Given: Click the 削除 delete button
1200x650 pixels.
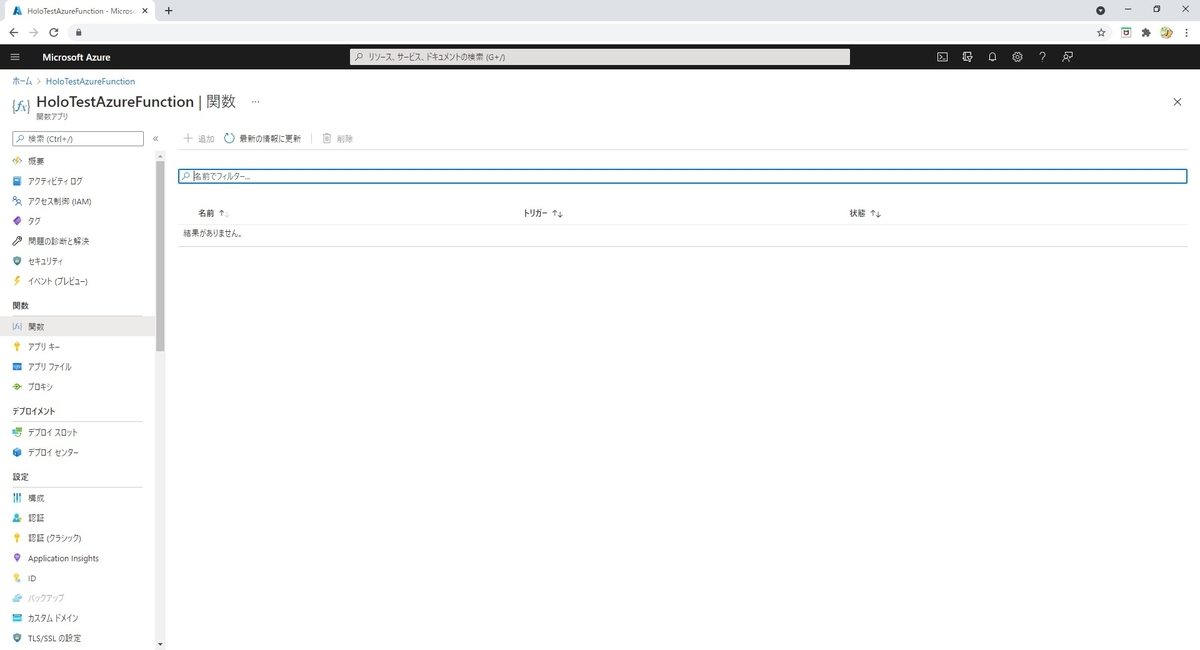Looking at the screenshot, I should 337,139.
